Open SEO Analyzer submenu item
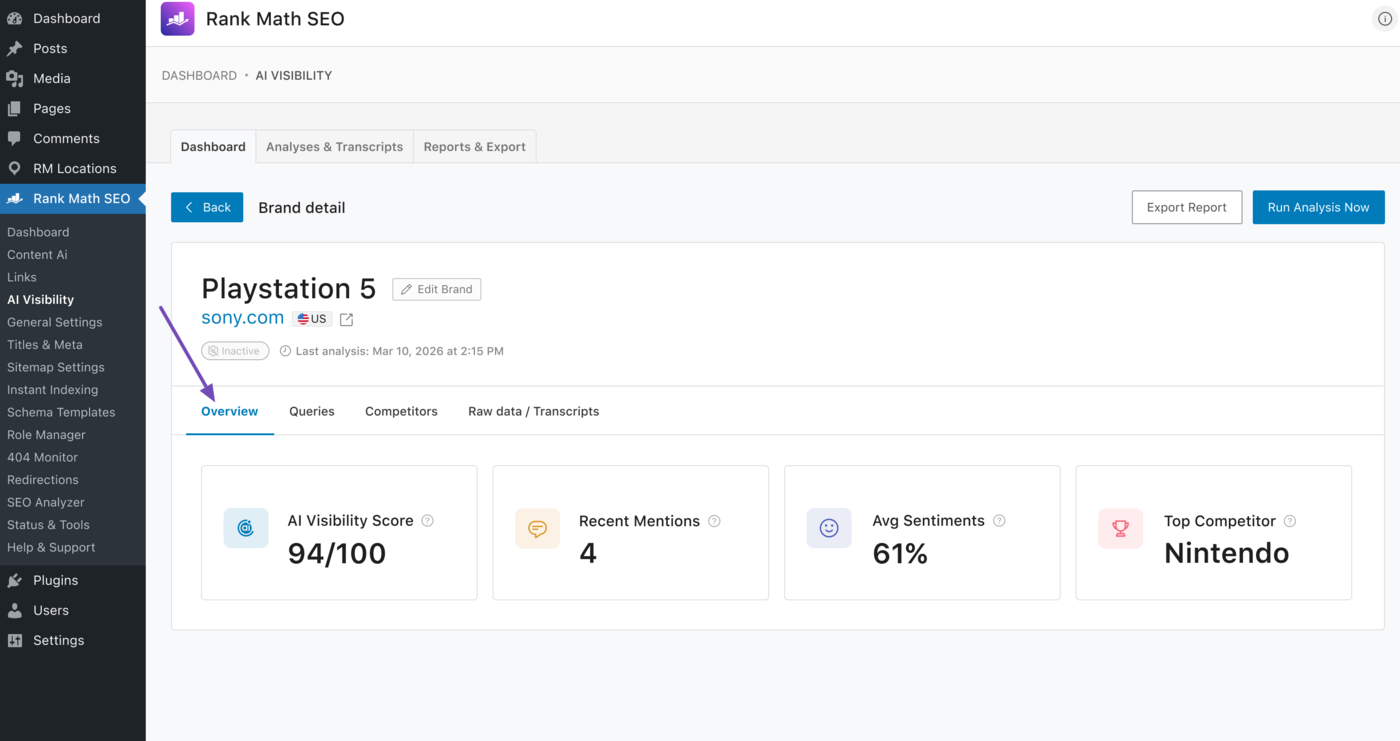 pos(46,502)
